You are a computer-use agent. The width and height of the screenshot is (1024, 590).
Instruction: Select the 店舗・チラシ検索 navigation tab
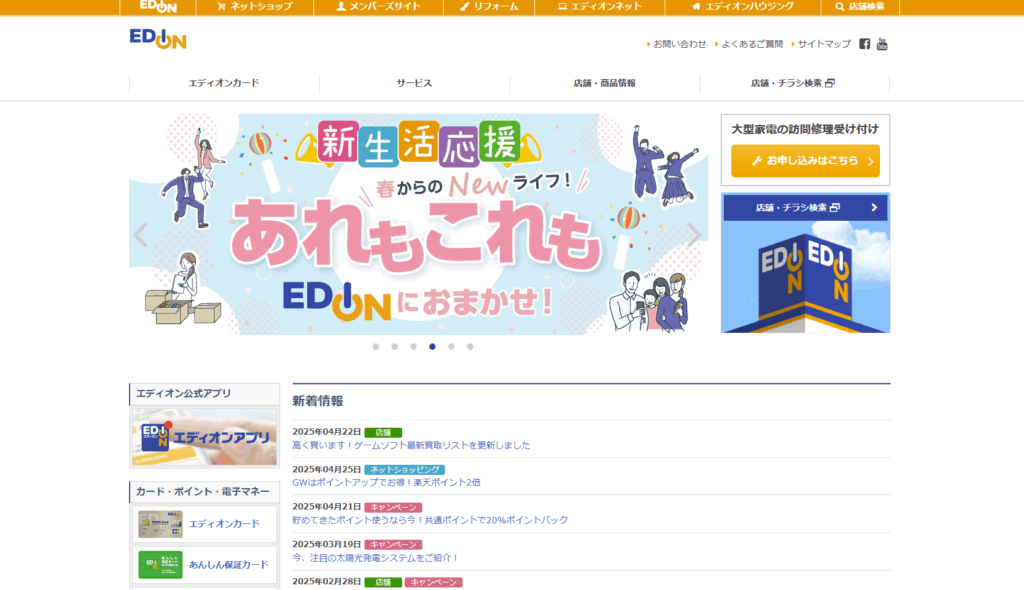point(794,83)
